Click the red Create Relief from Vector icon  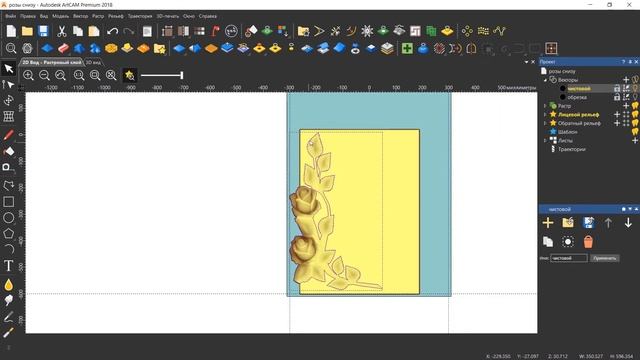[x=63, y=49]
